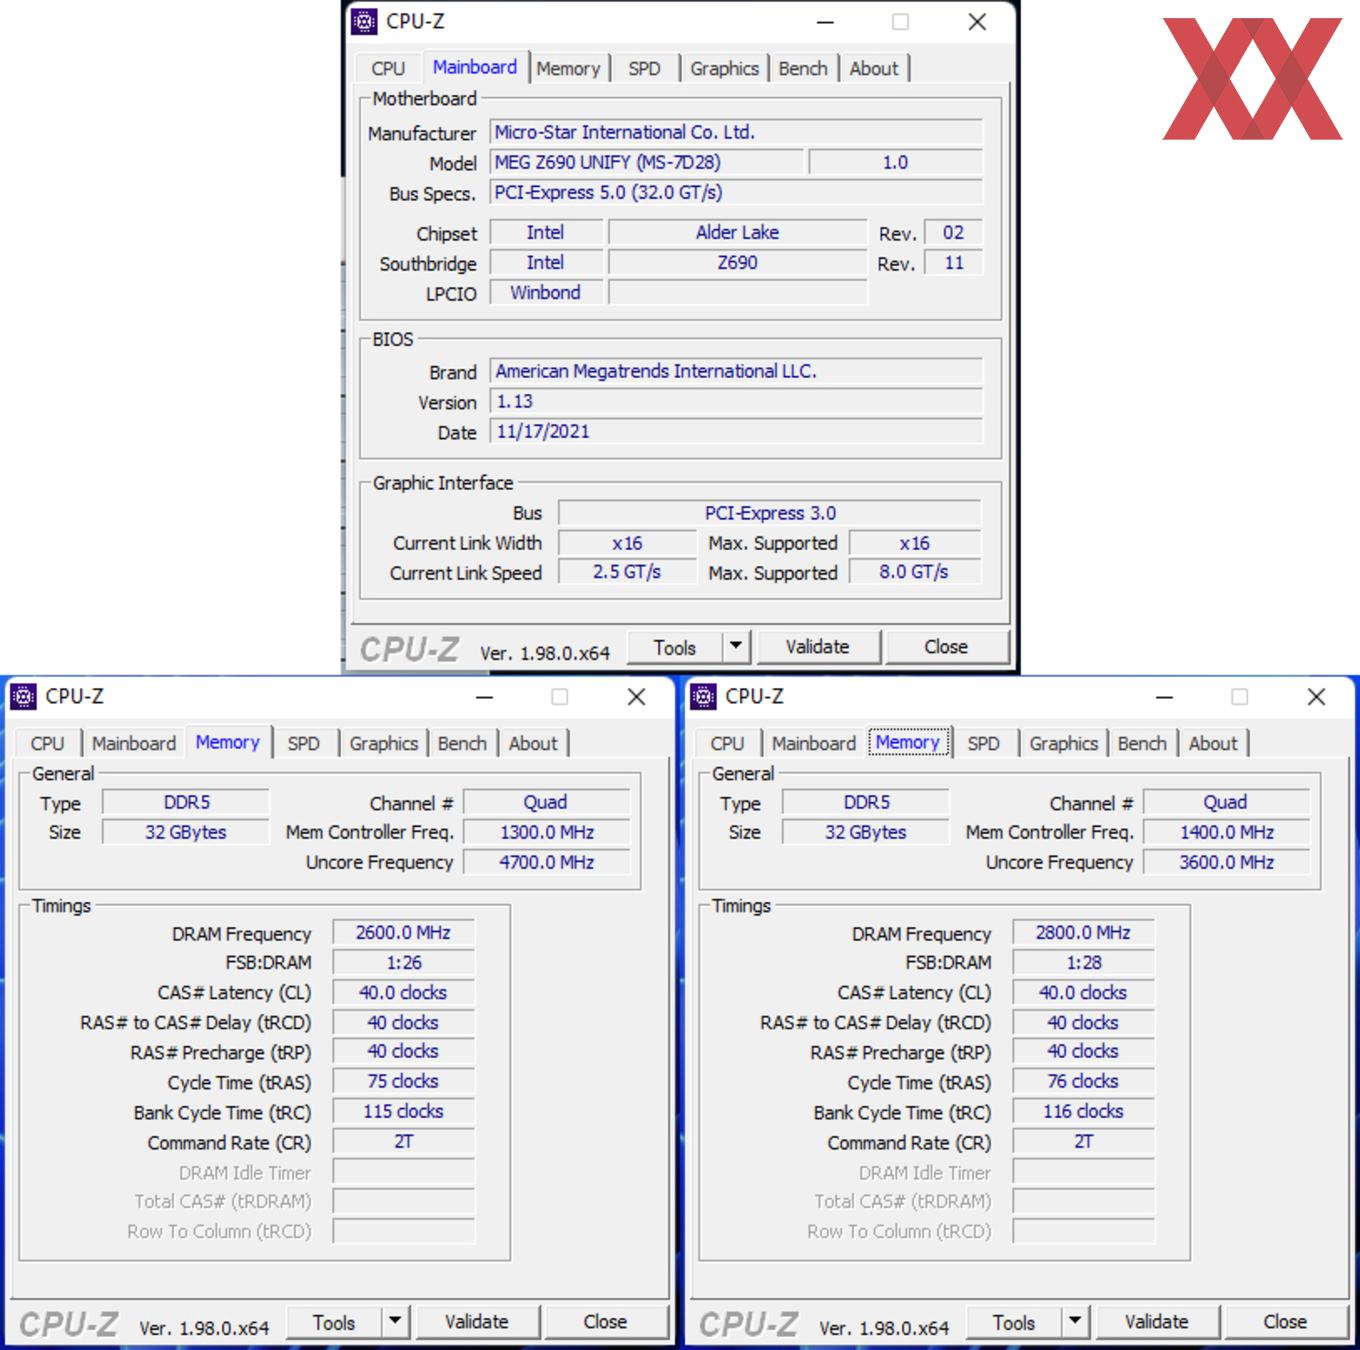The height and width of the screenshot is (1350, 1360).
Task: Click Bank Cycle Time value 116 clocks
Action: pos(1083,1111)
